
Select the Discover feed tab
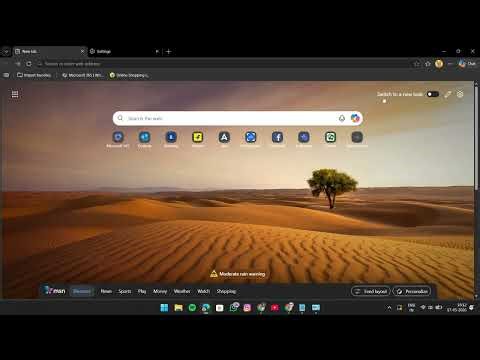coord(82,291)
